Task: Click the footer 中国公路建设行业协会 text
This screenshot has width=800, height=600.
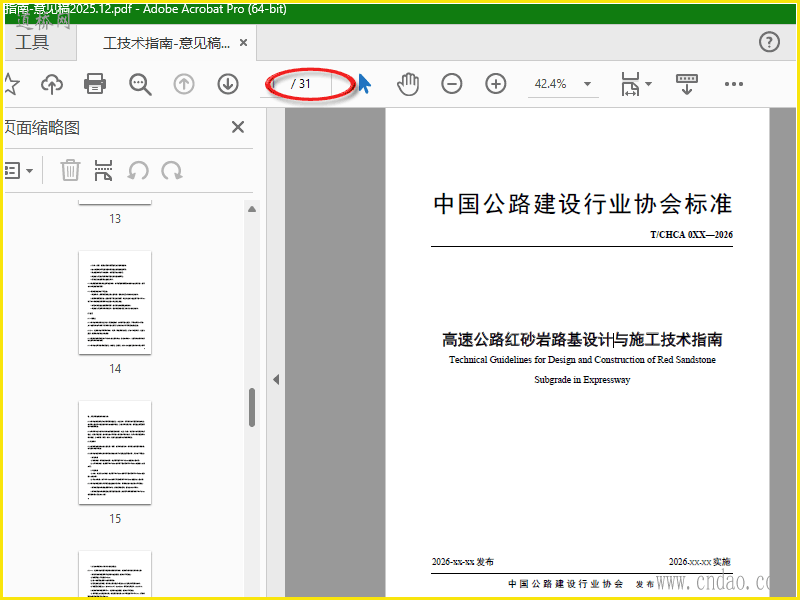Action: [x=566, y=584]
